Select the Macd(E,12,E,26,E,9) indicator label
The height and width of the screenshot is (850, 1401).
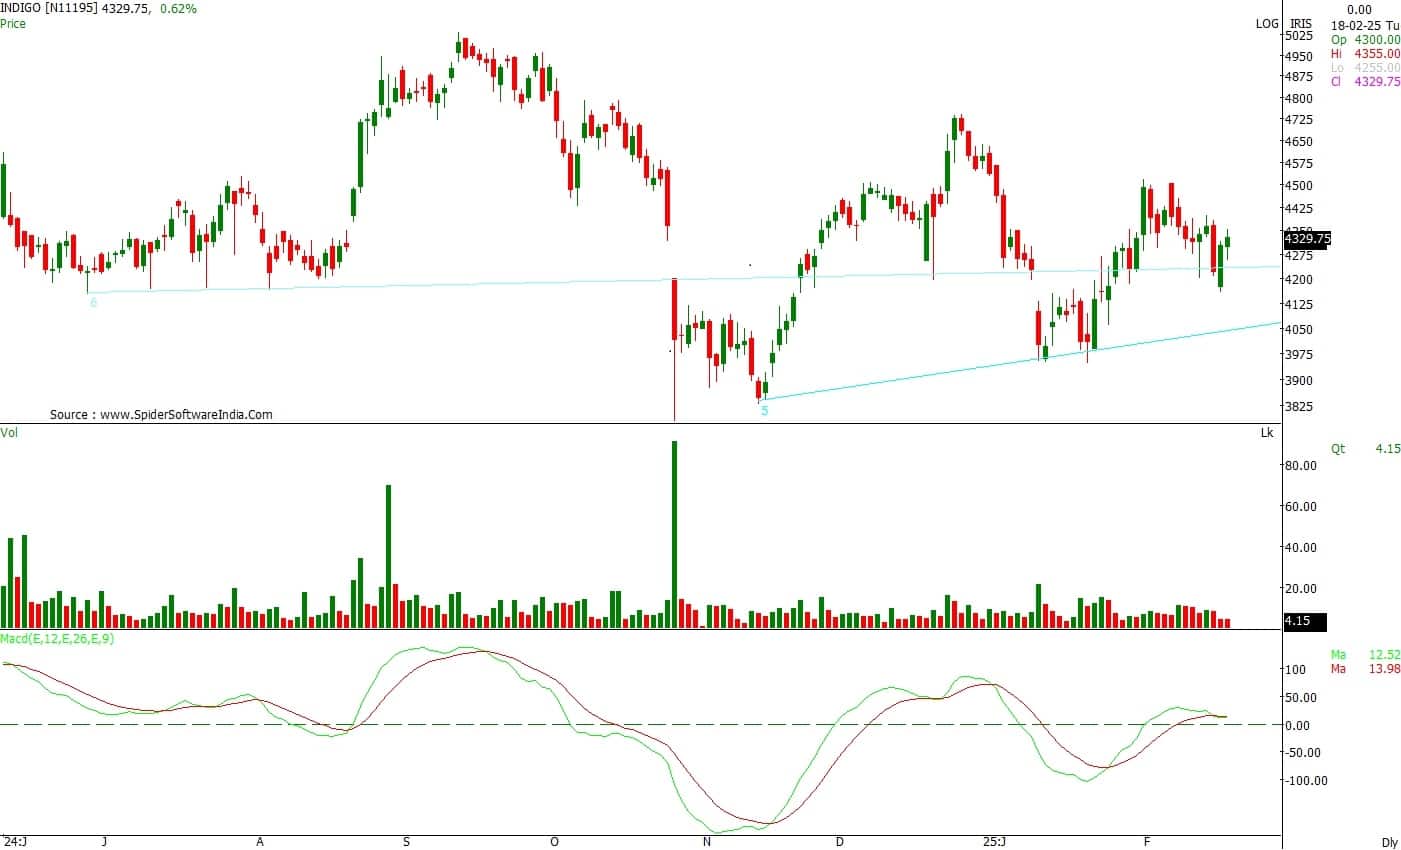click(57, 638)
